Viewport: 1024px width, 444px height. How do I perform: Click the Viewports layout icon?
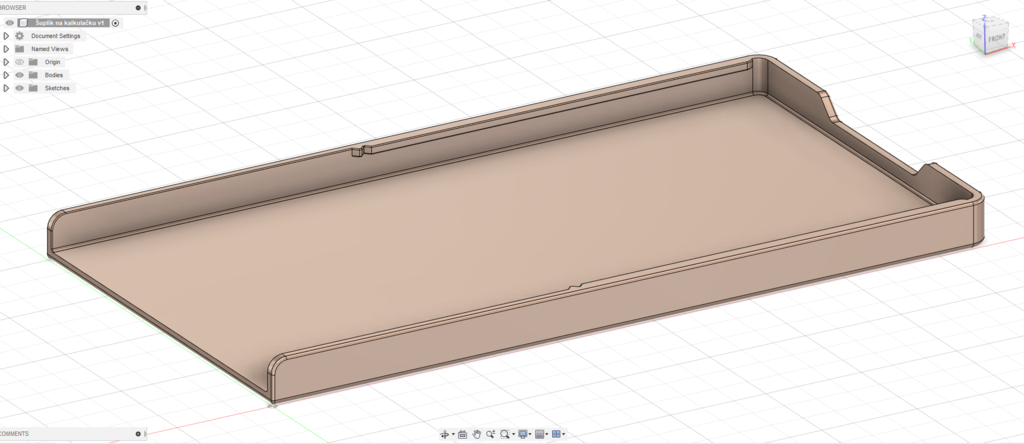coord(556,434)
